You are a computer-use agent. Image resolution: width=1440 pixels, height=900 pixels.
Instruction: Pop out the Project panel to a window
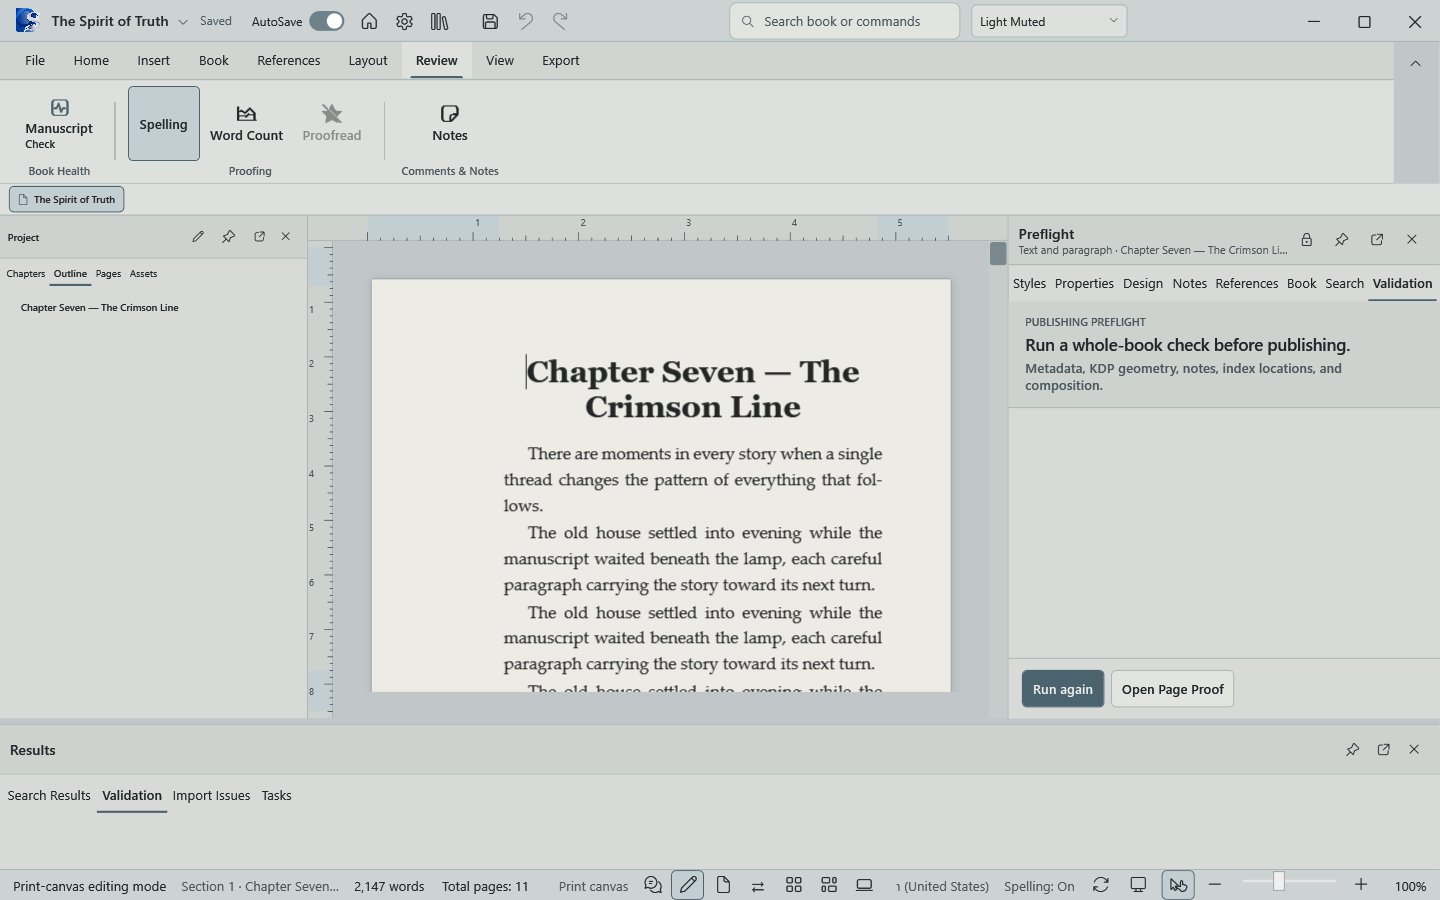tap(259, 237)
